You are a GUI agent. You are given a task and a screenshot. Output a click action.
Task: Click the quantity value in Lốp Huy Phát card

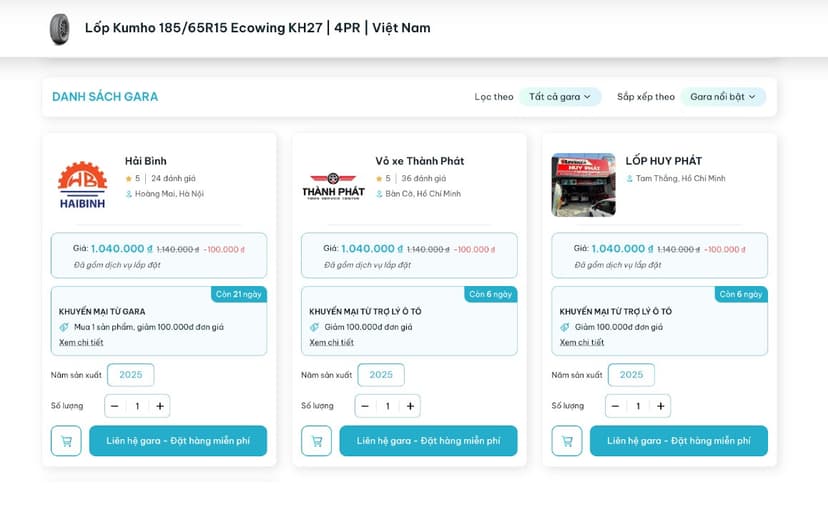pyautogui.click(x=638, y=406)
